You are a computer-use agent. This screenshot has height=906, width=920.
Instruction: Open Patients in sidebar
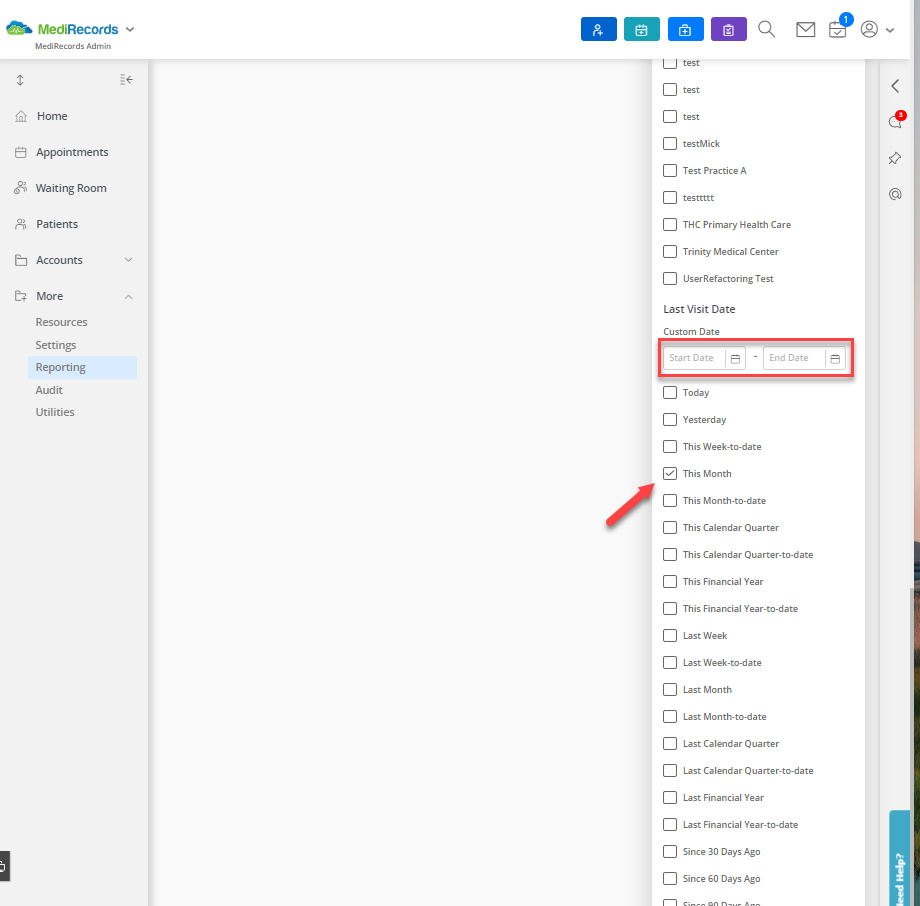(x=57, y=224)
